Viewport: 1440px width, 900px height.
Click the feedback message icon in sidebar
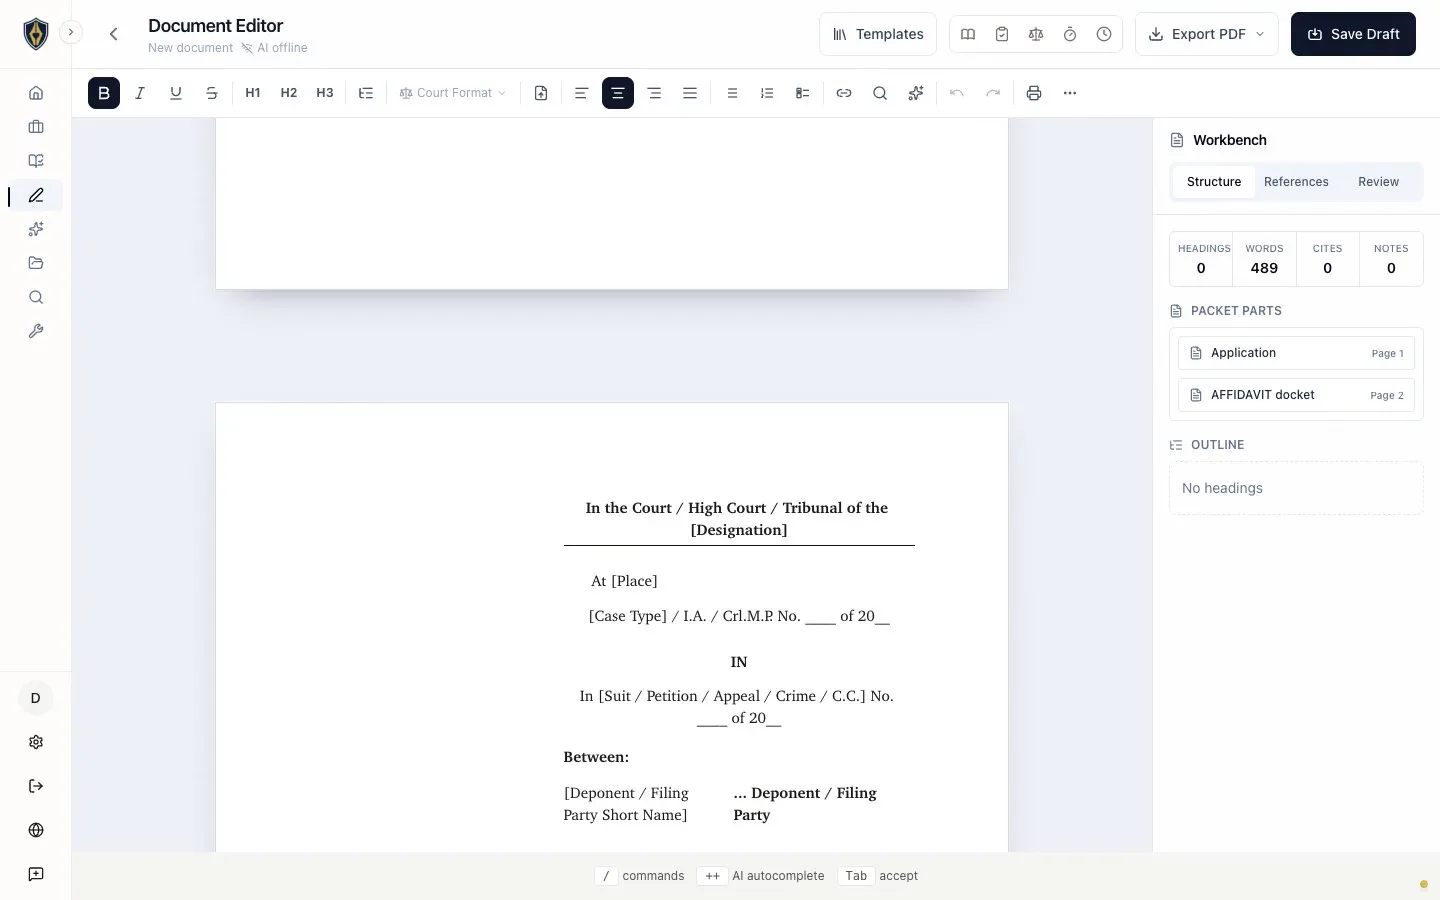click(x=36, y=874)
